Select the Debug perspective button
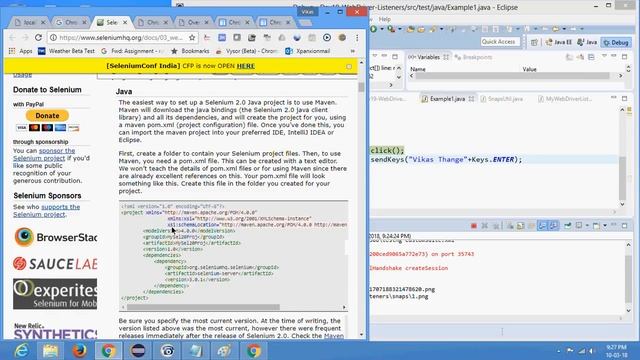The image size is (640, 360). (x=616, y=42)
